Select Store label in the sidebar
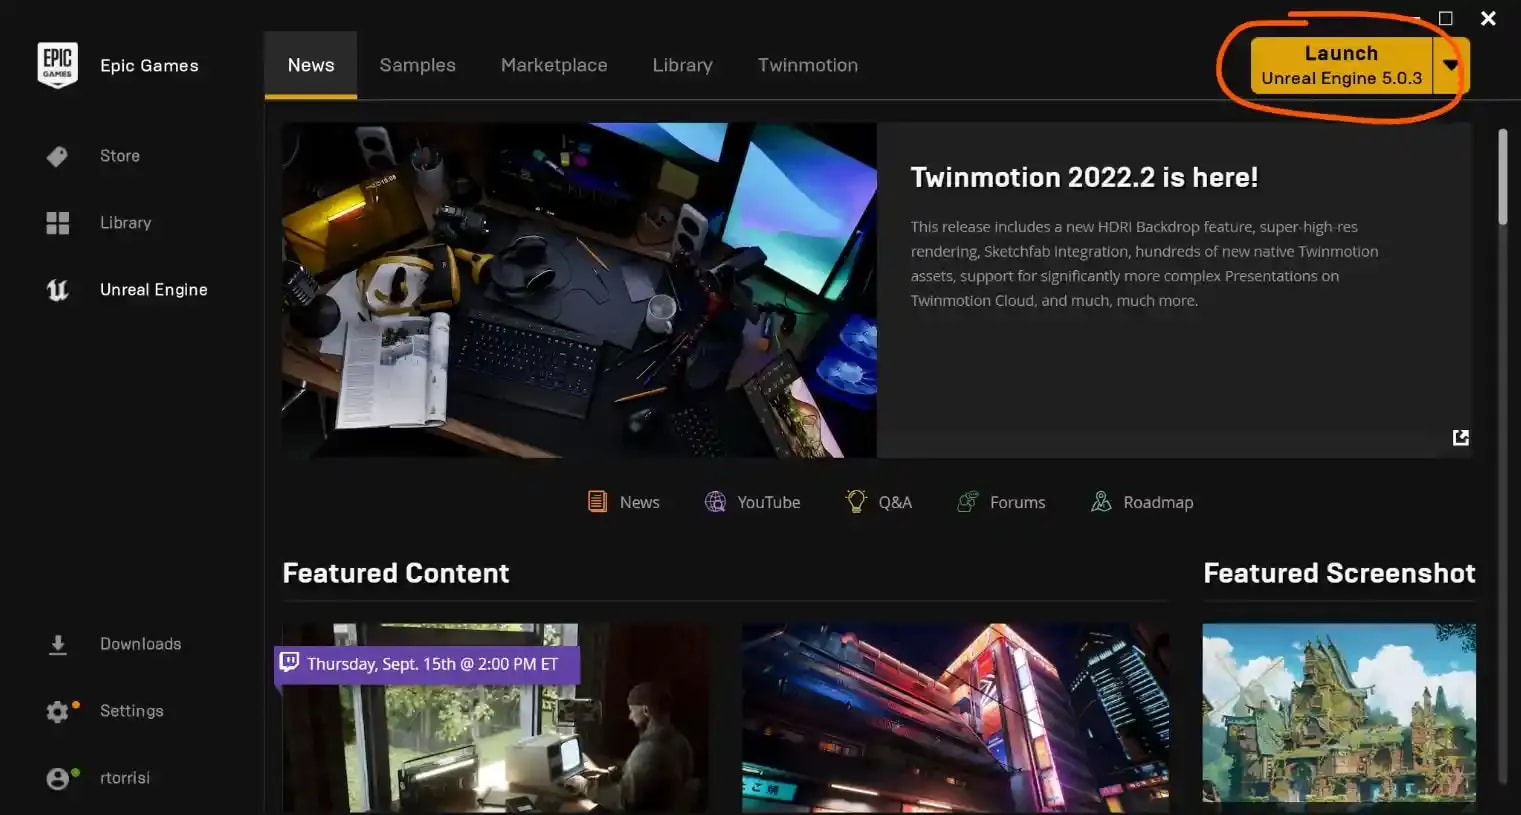 120,156
